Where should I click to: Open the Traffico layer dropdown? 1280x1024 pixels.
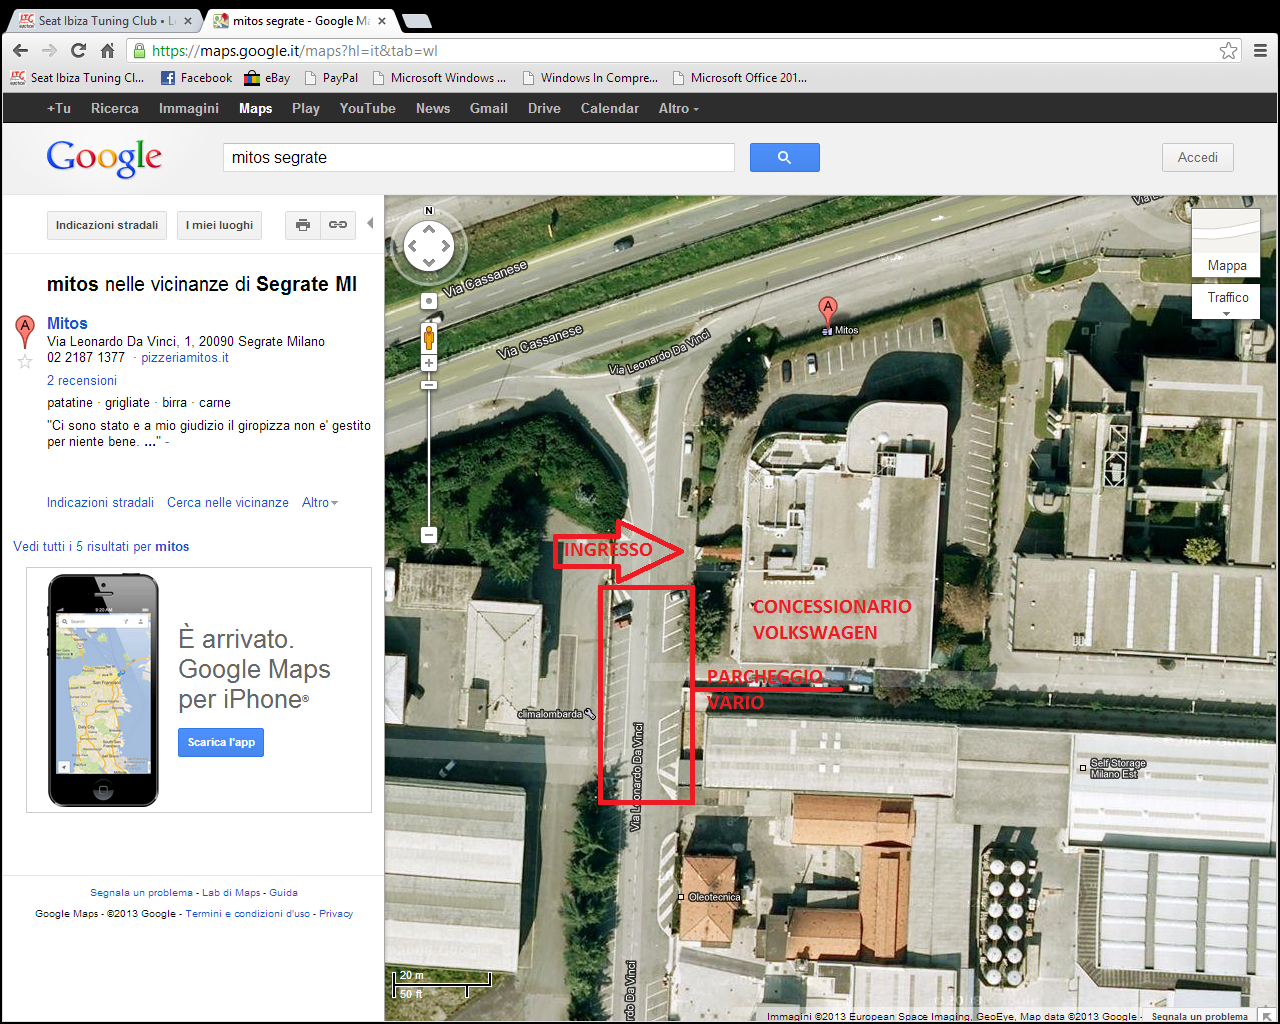1226,301
